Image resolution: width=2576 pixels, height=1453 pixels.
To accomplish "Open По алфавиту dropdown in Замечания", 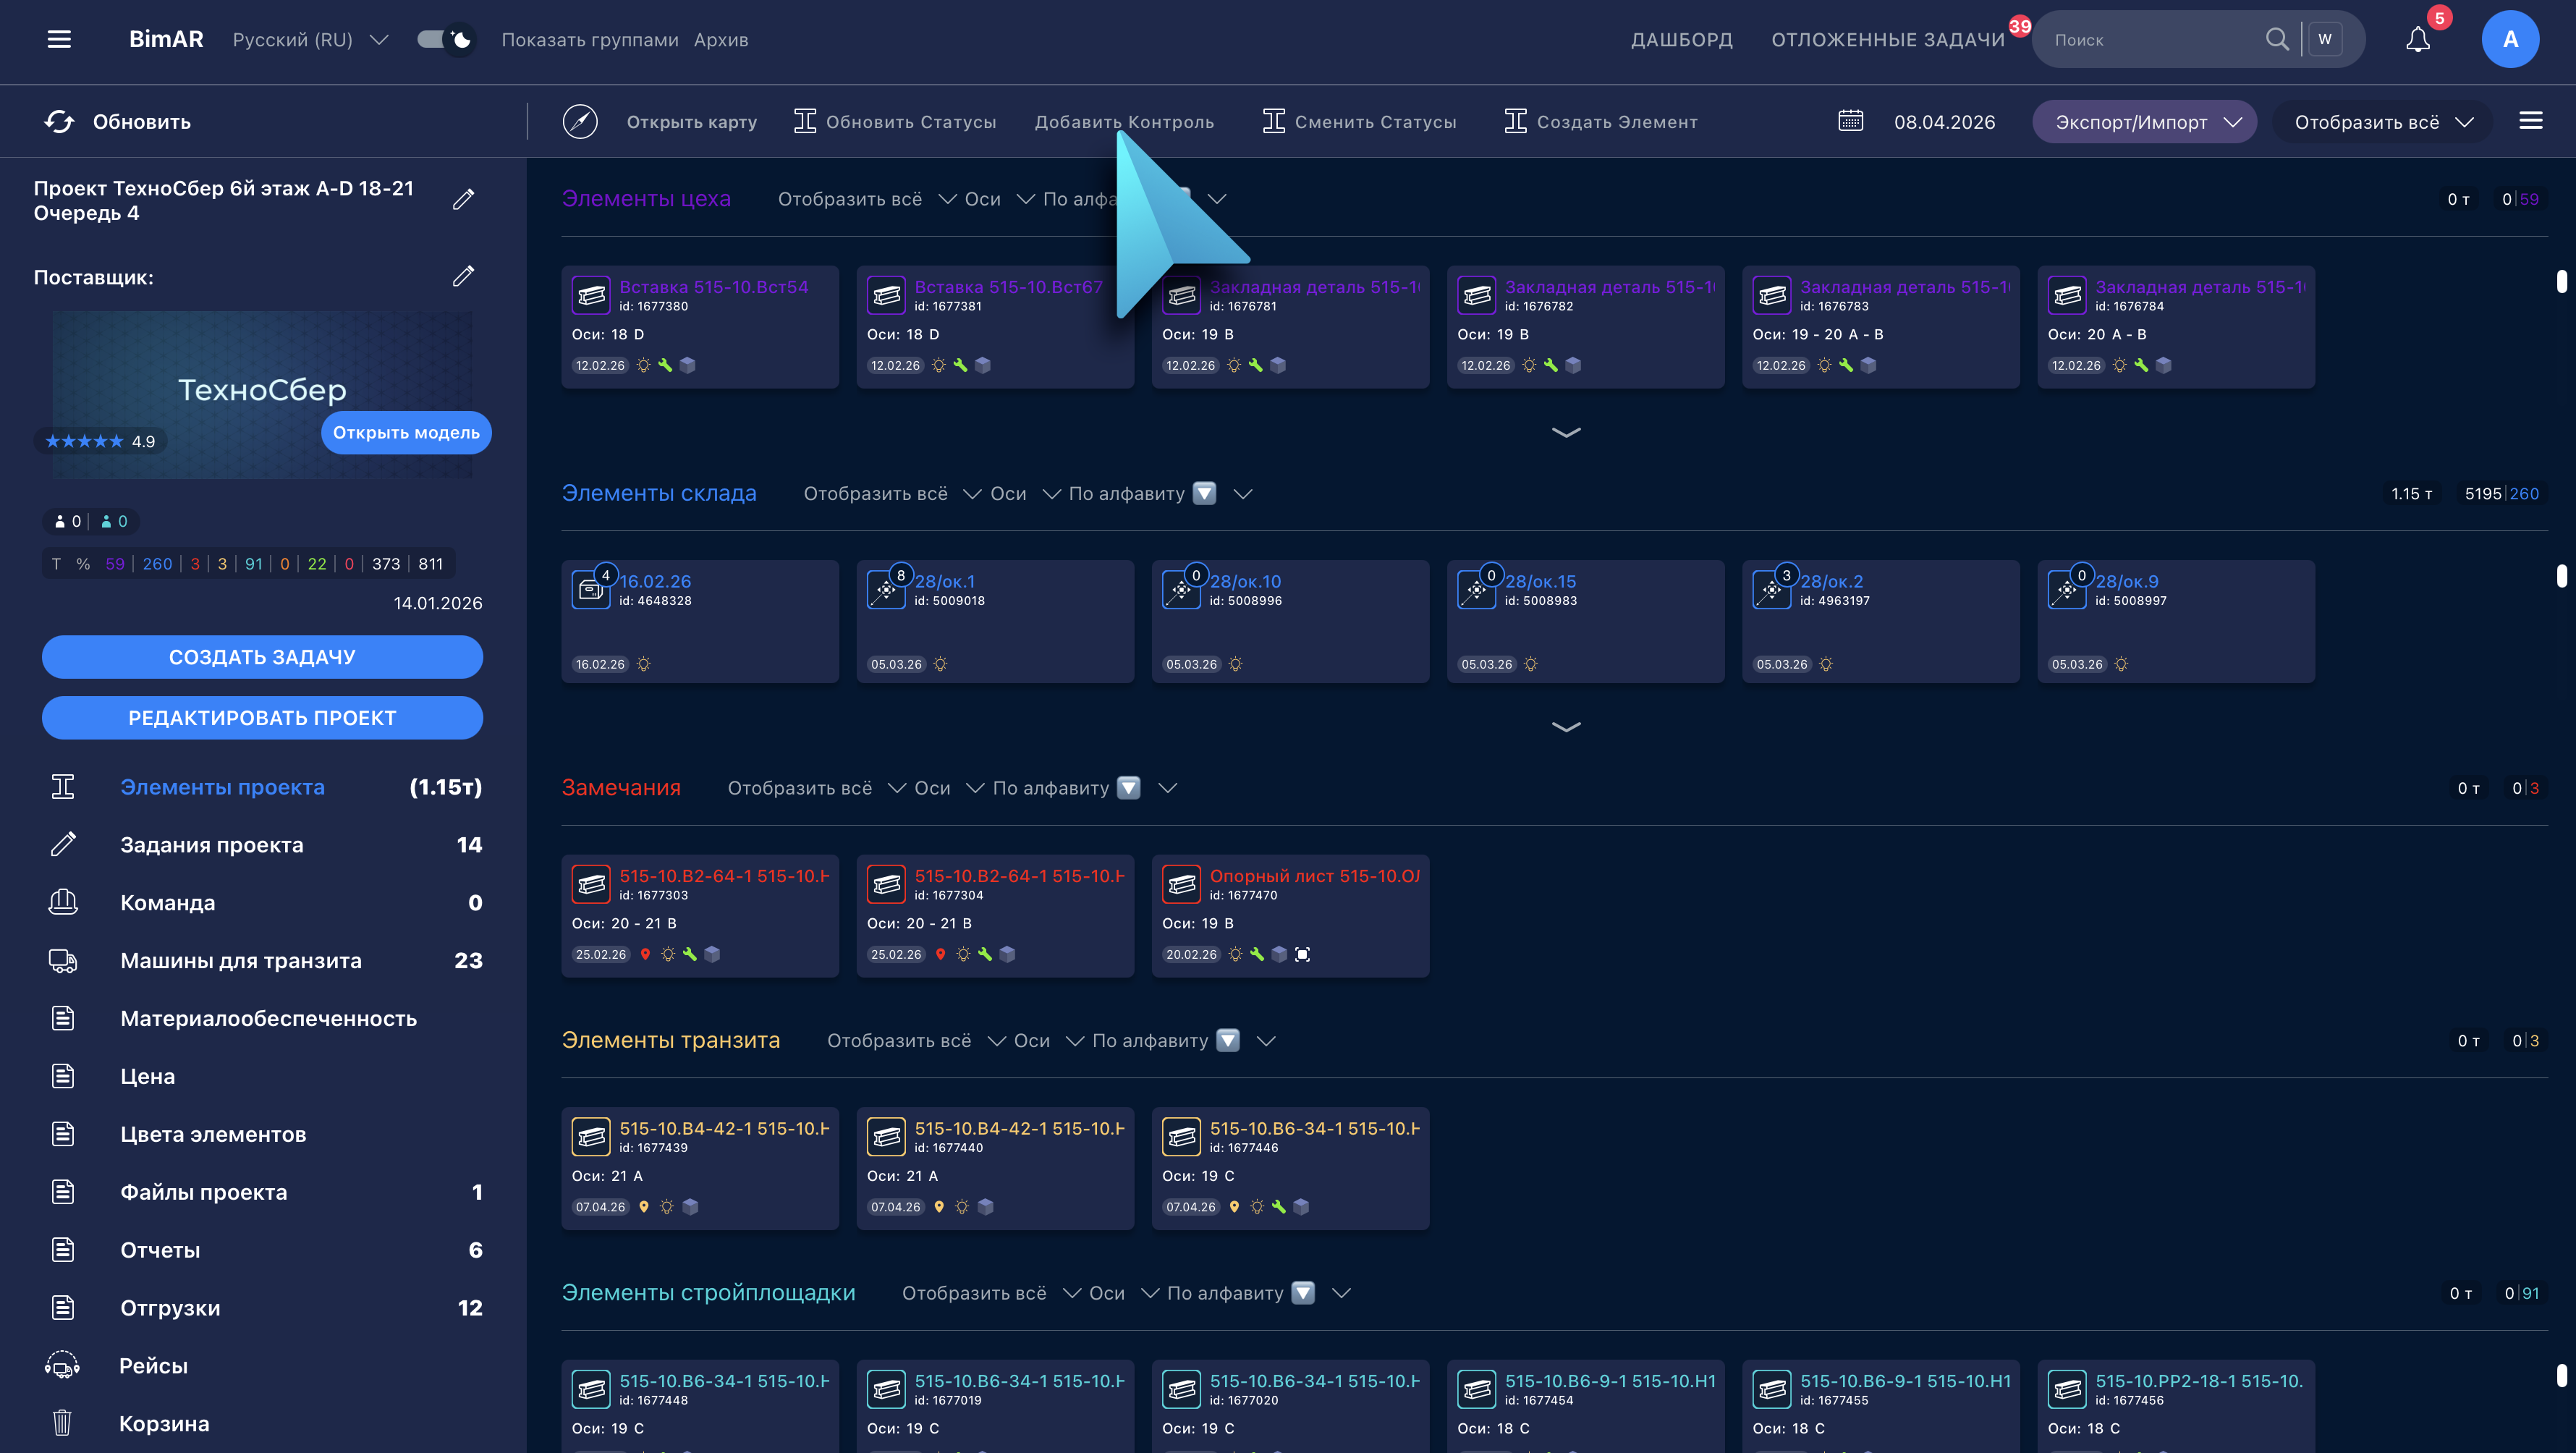I will click(x=1084, y=788).
